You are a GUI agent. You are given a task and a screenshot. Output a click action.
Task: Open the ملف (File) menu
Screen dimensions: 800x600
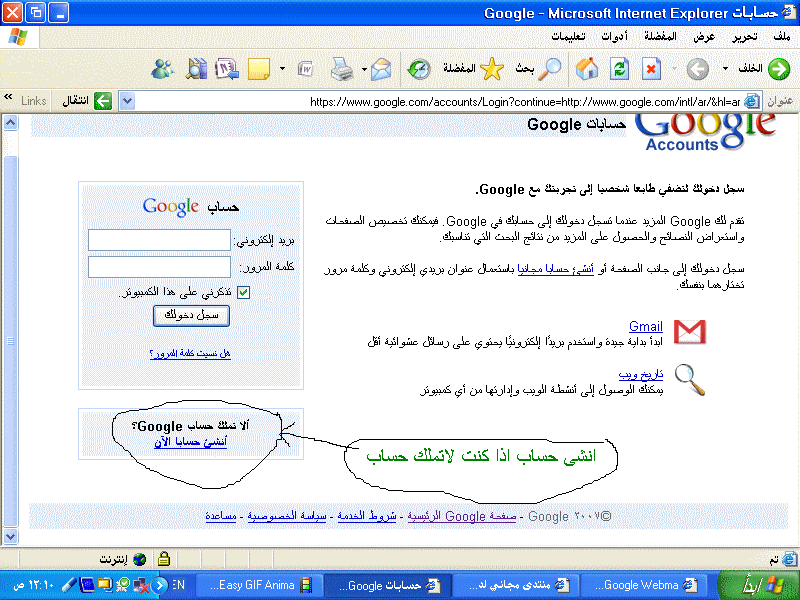coord(782,37)
